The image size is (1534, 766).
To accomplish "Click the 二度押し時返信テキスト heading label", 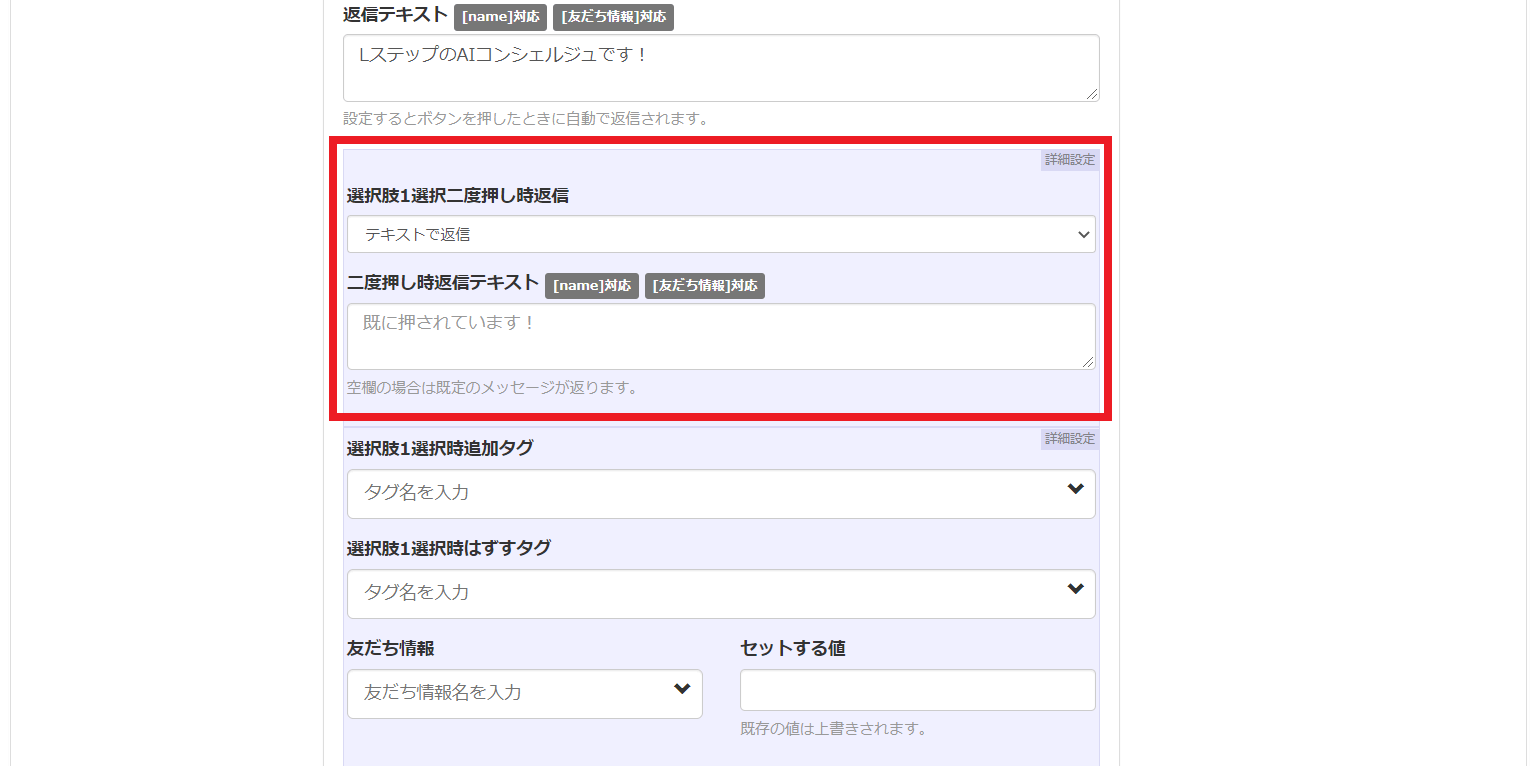I will tap(443, 283).
